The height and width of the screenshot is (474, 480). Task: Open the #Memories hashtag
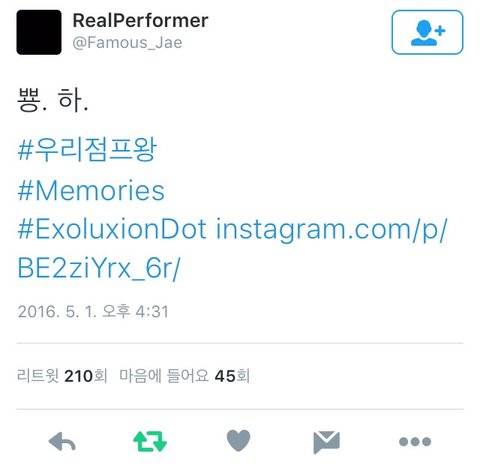tap(91, 191)
